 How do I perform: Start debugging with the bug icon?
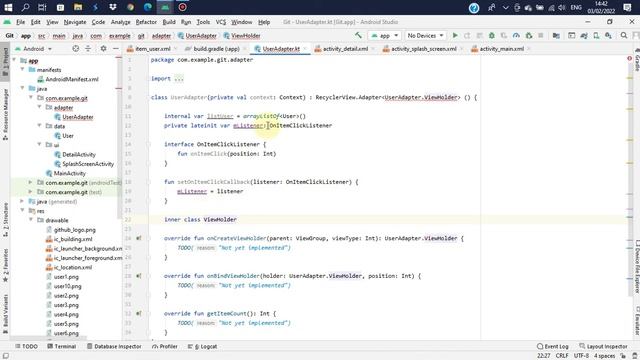(x=492, y=36)
